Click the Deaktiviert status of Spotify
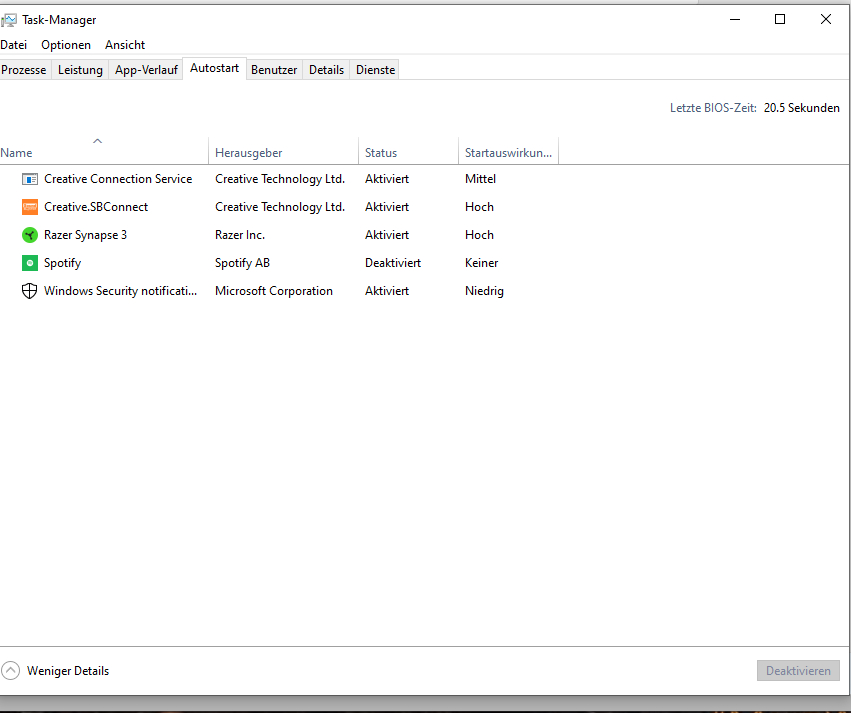851x713 pixels. [393, 263]
